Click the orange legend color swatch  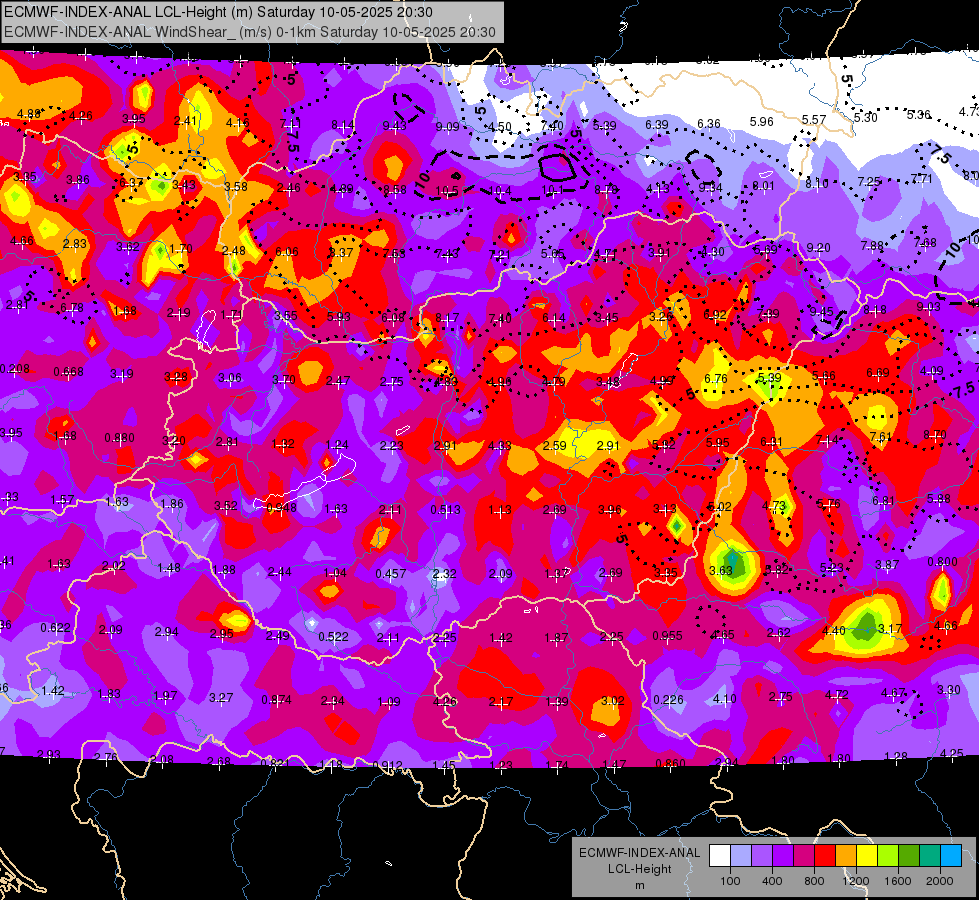click(x=846, y=856)
